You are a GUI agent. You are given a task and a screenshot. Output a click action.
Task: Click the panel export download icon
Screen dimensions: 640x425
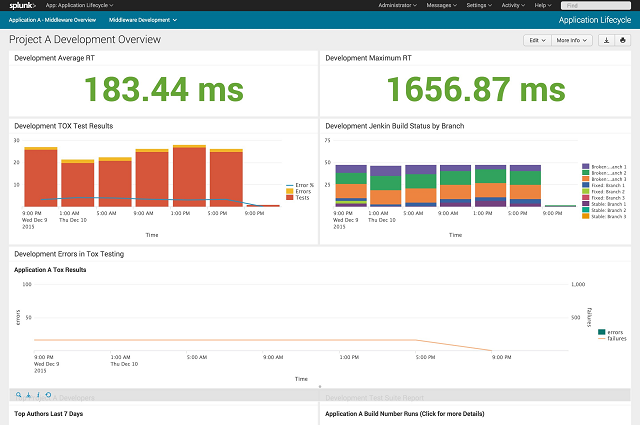[x=29, y=395]
